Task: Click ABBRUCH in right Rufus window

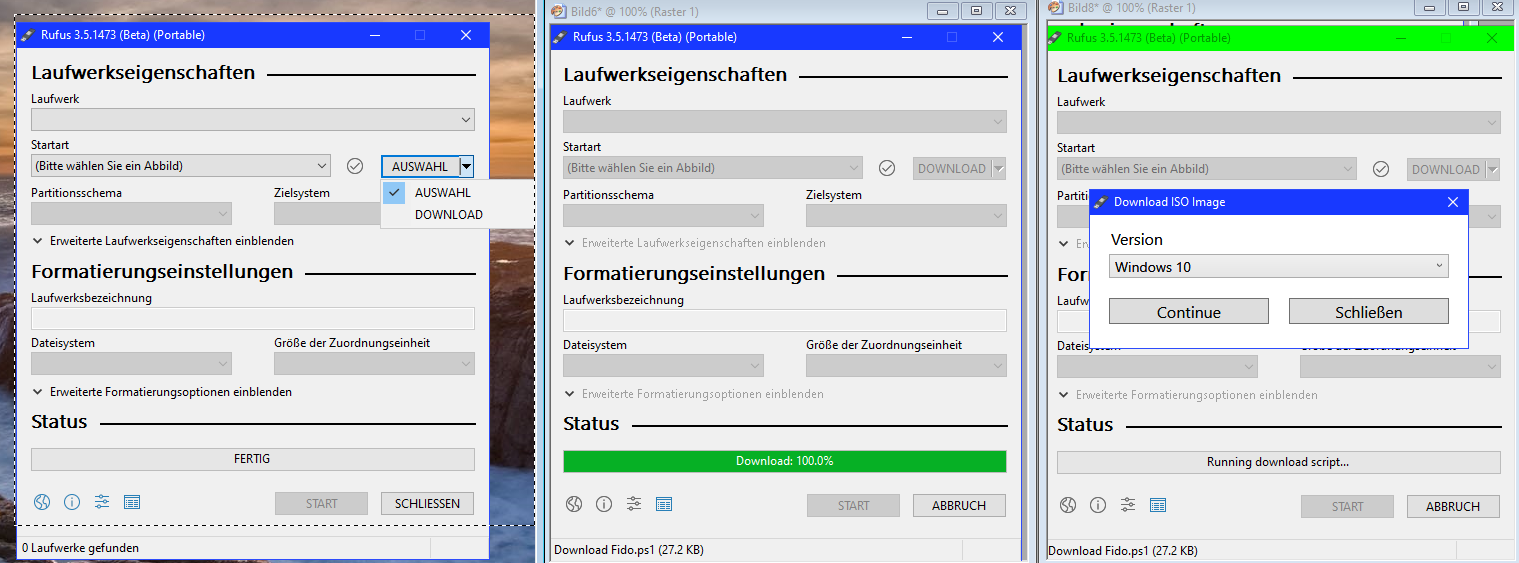Action: (1453, 506)
